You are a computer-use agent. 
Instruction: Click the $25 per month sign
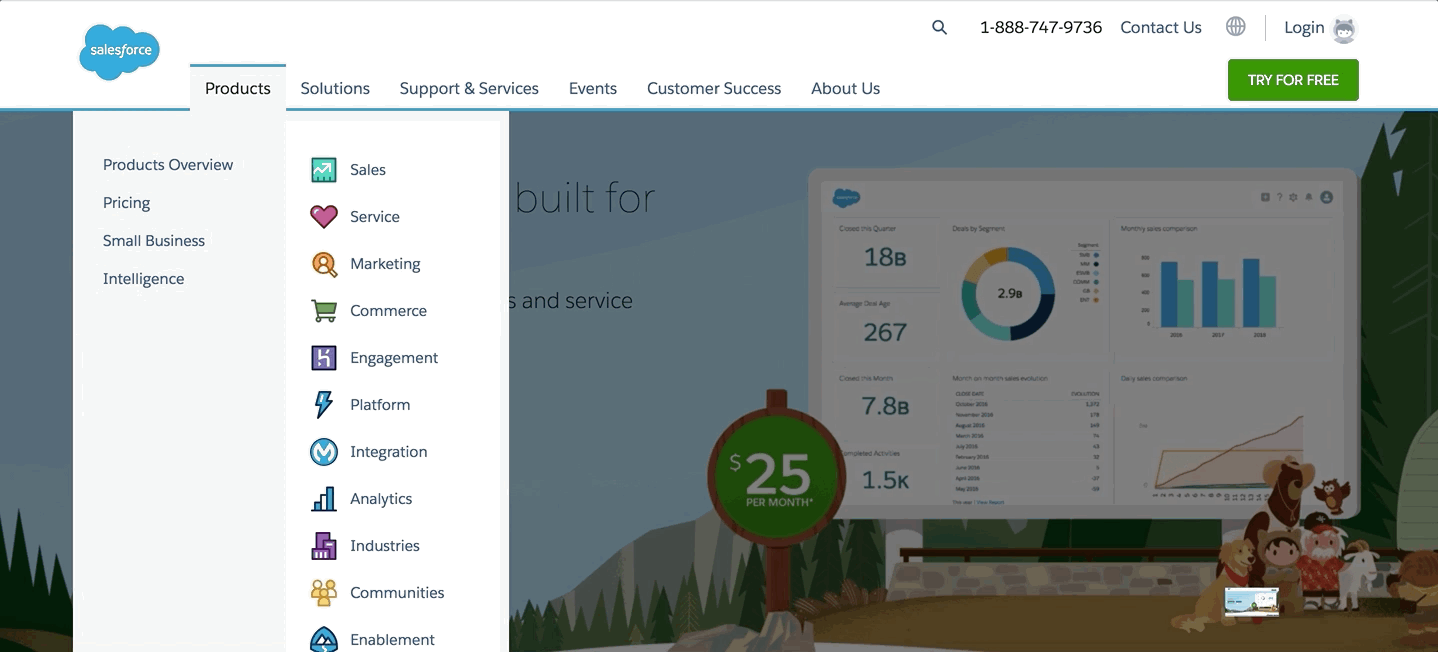pos(777,476)
